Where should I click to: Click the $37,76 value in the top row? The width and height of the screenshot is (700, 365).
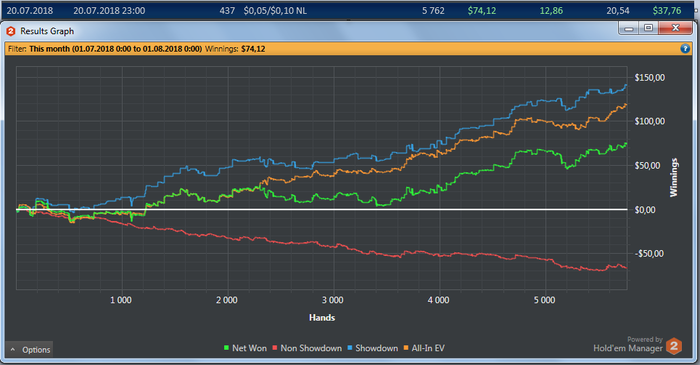(667, 11)
